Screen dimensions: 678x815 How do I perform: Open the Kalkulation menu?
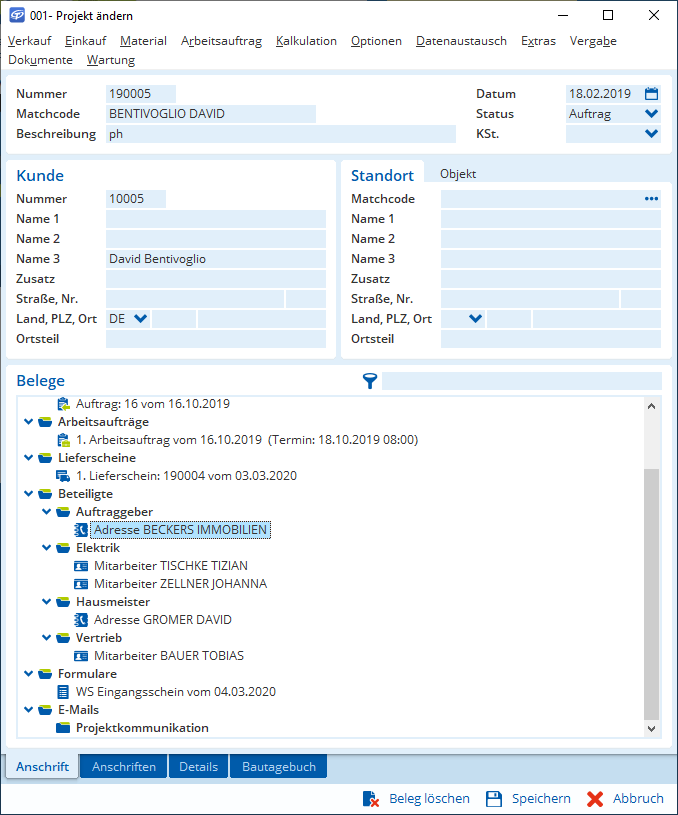point(306,41)
